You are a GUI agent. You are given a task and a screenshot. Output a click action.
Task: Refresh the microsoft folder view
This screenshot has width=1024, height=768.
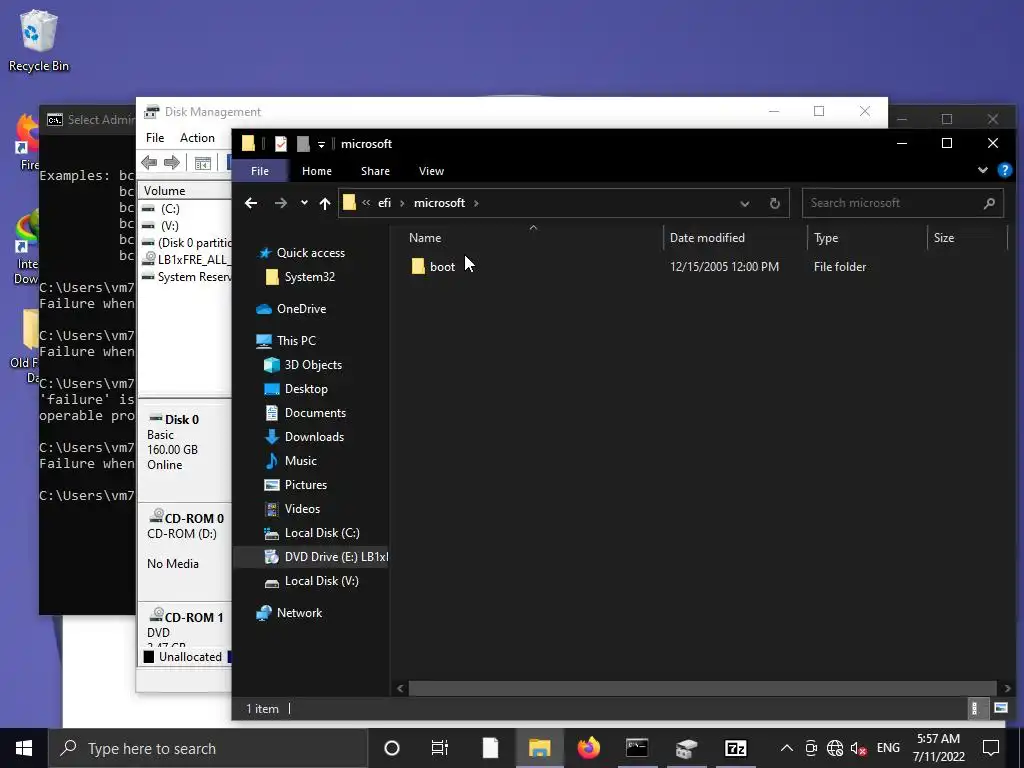coord(775,203)
